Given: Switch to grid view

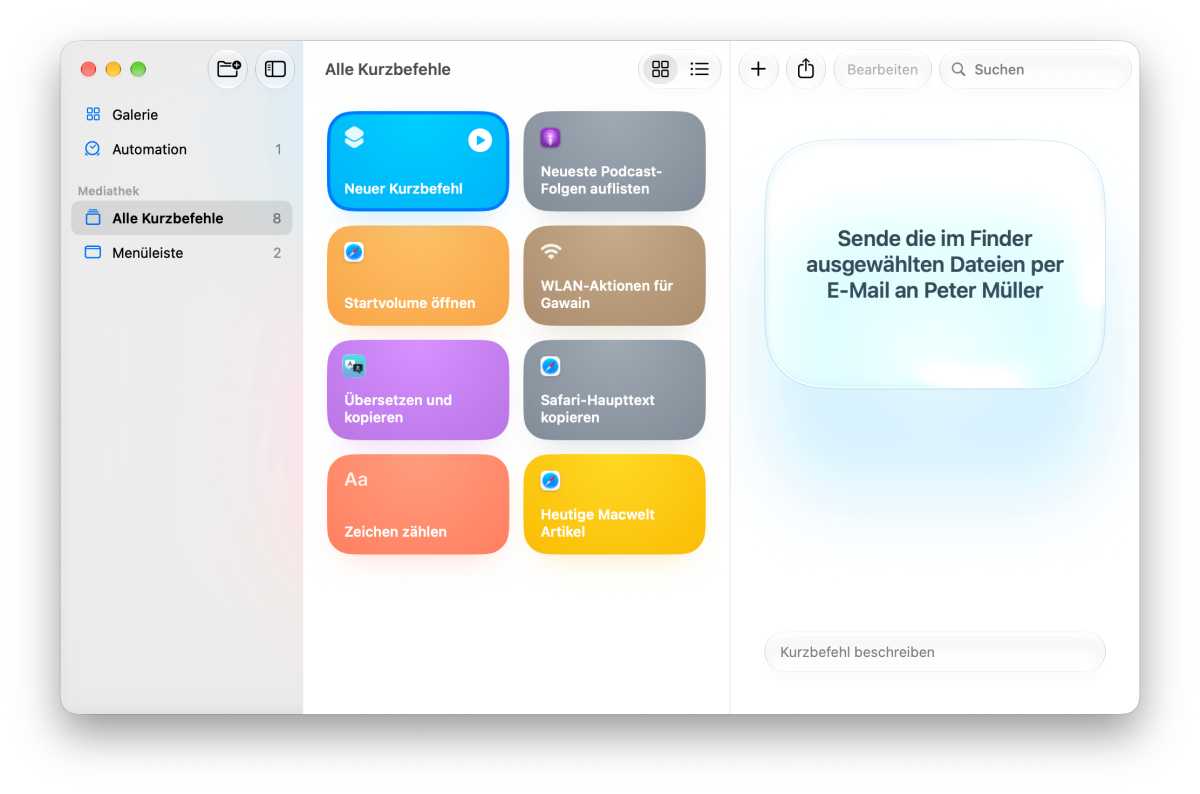Looking at the screenshot, I should [660, 69].
